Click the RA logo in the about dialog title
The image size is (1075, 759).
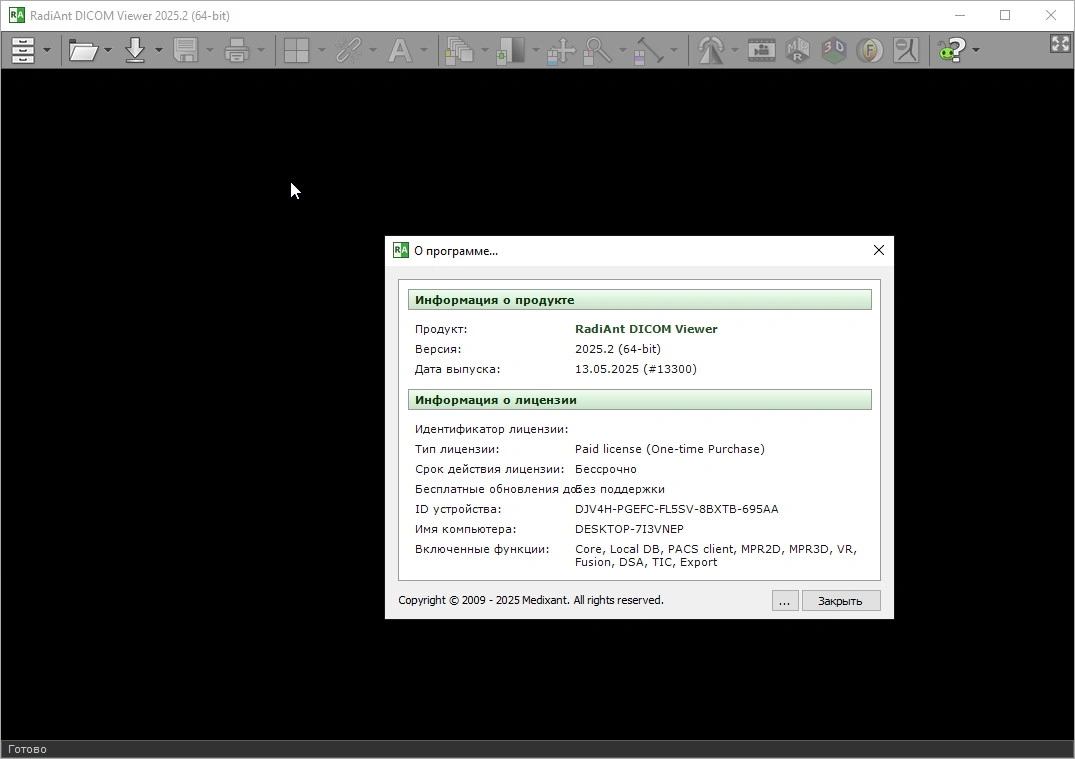click(x=400, y=250)
